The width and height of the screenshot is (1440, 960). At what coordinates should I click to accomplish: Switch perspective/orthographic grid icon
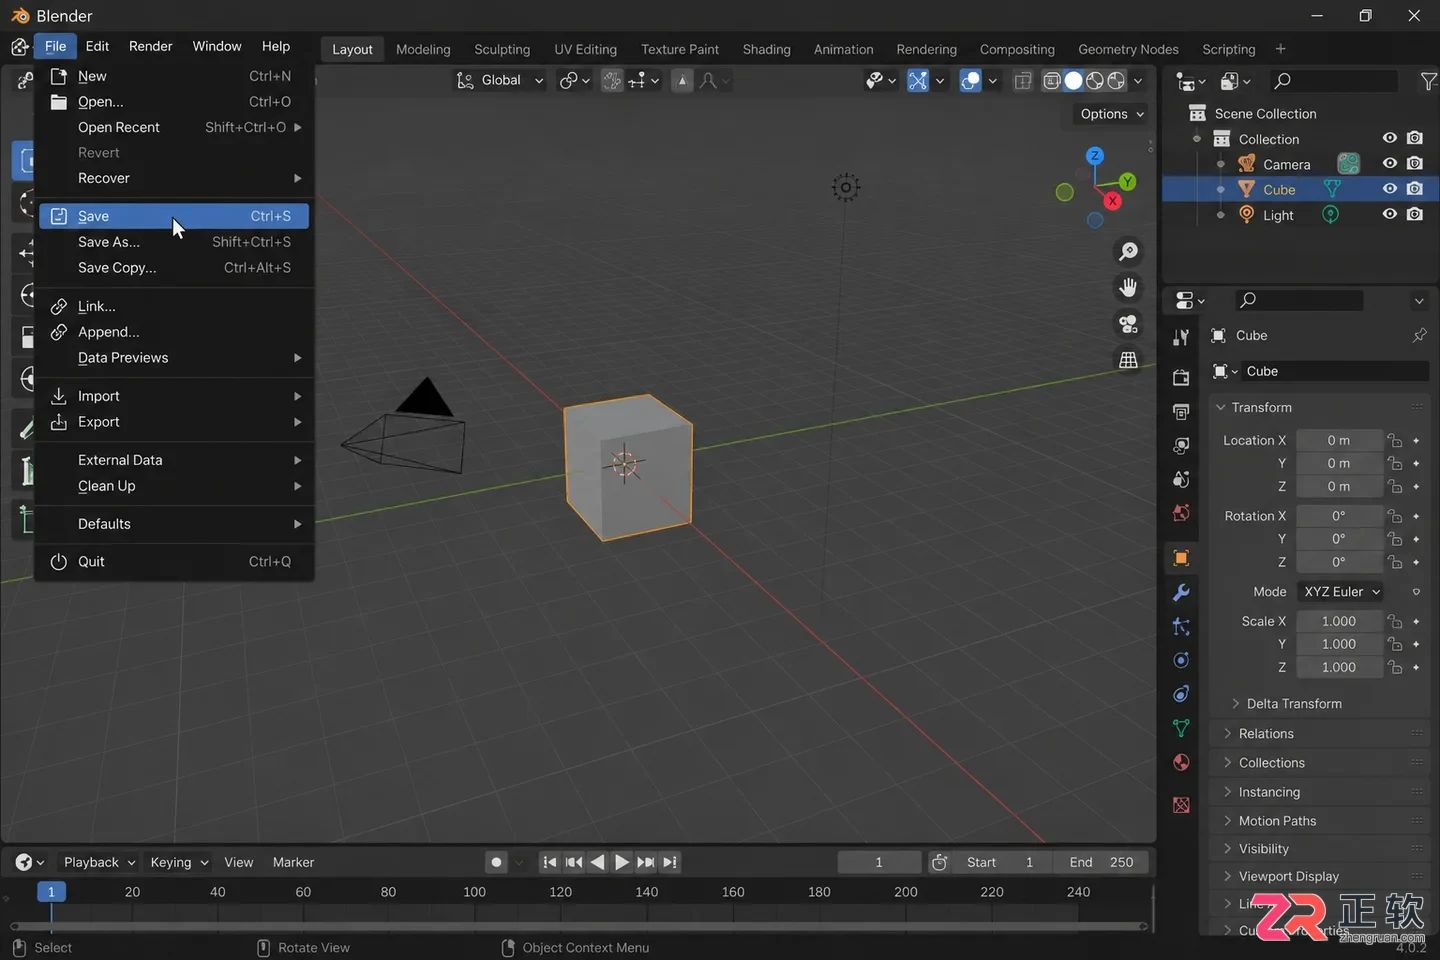click(x=1128, y=360)
